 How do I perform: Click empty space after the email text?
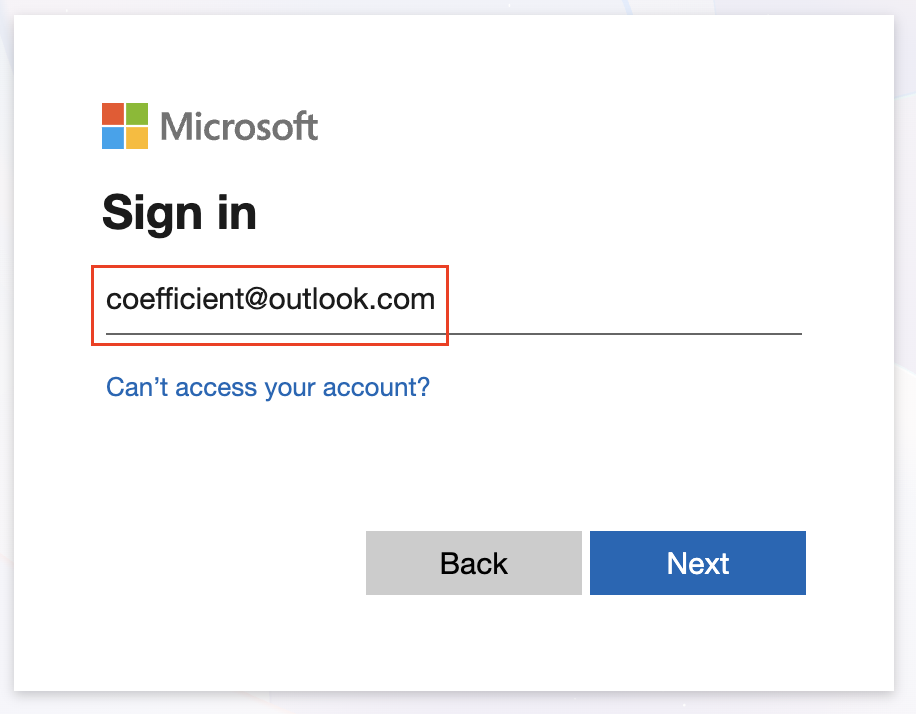point(620,300)
